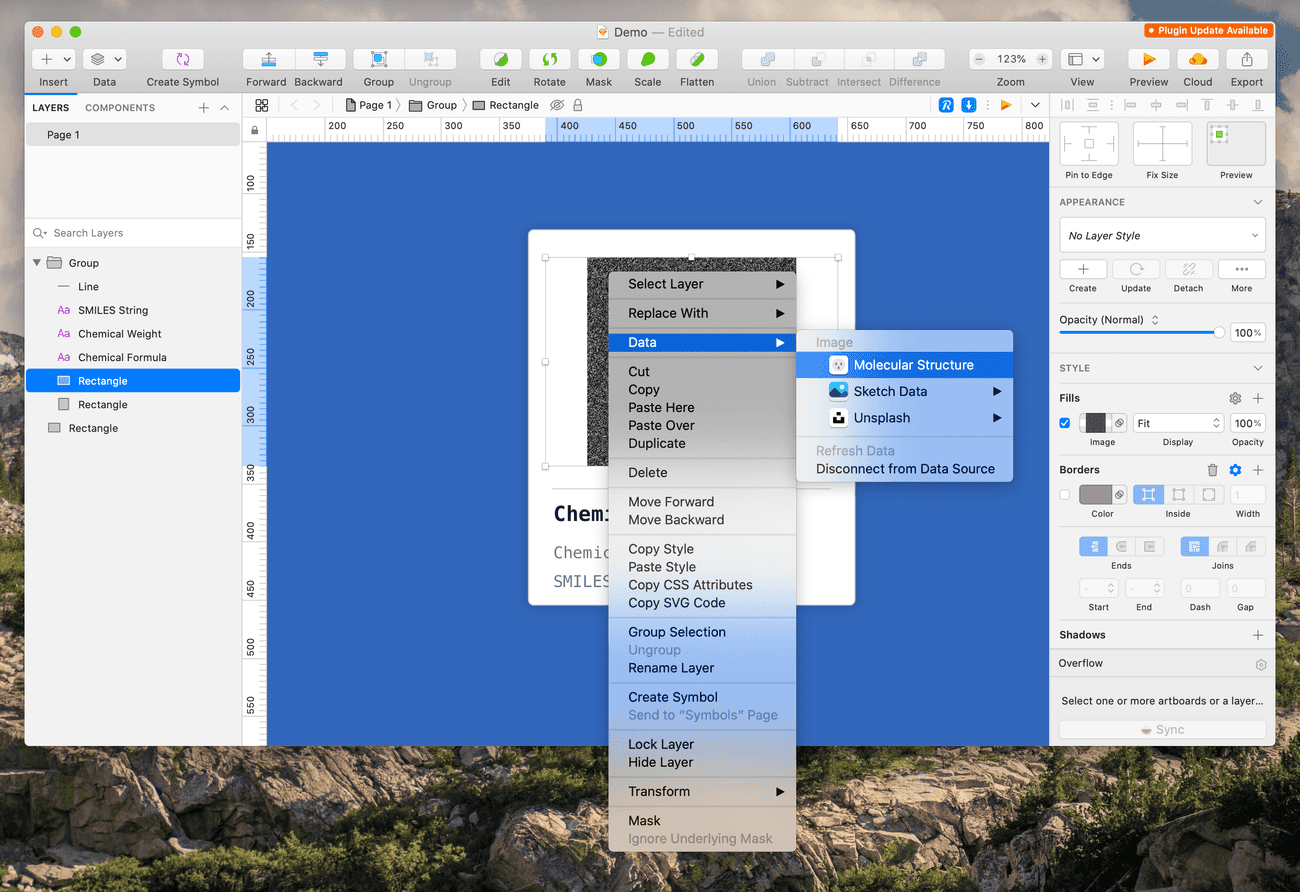Click the Bring Forward toolbar icon
Screen dimensions: 1300x892
[266, 60]
